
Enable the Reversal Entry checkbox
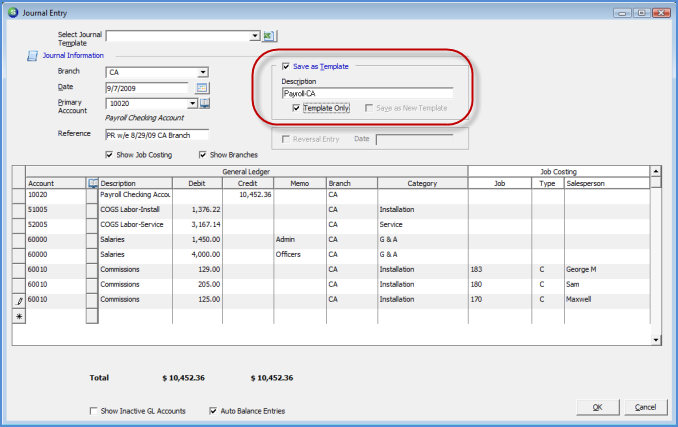pyautogui.click(x=286, y=139)
